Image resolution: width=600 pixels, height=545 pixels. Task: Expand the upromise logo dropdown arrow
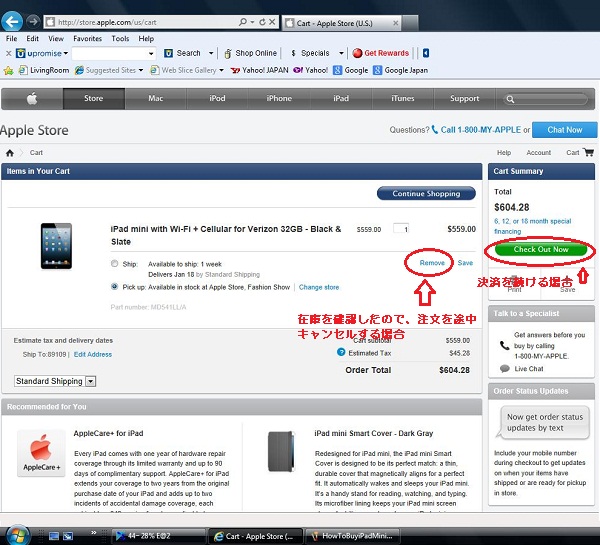click(x=66, y=53)
